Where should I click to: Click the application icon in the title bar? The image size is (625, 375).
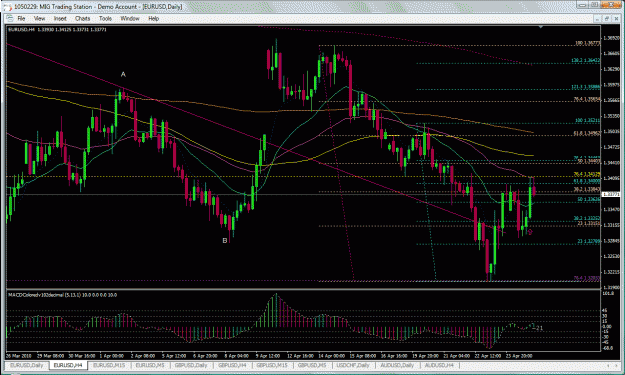tap(7, 7)
